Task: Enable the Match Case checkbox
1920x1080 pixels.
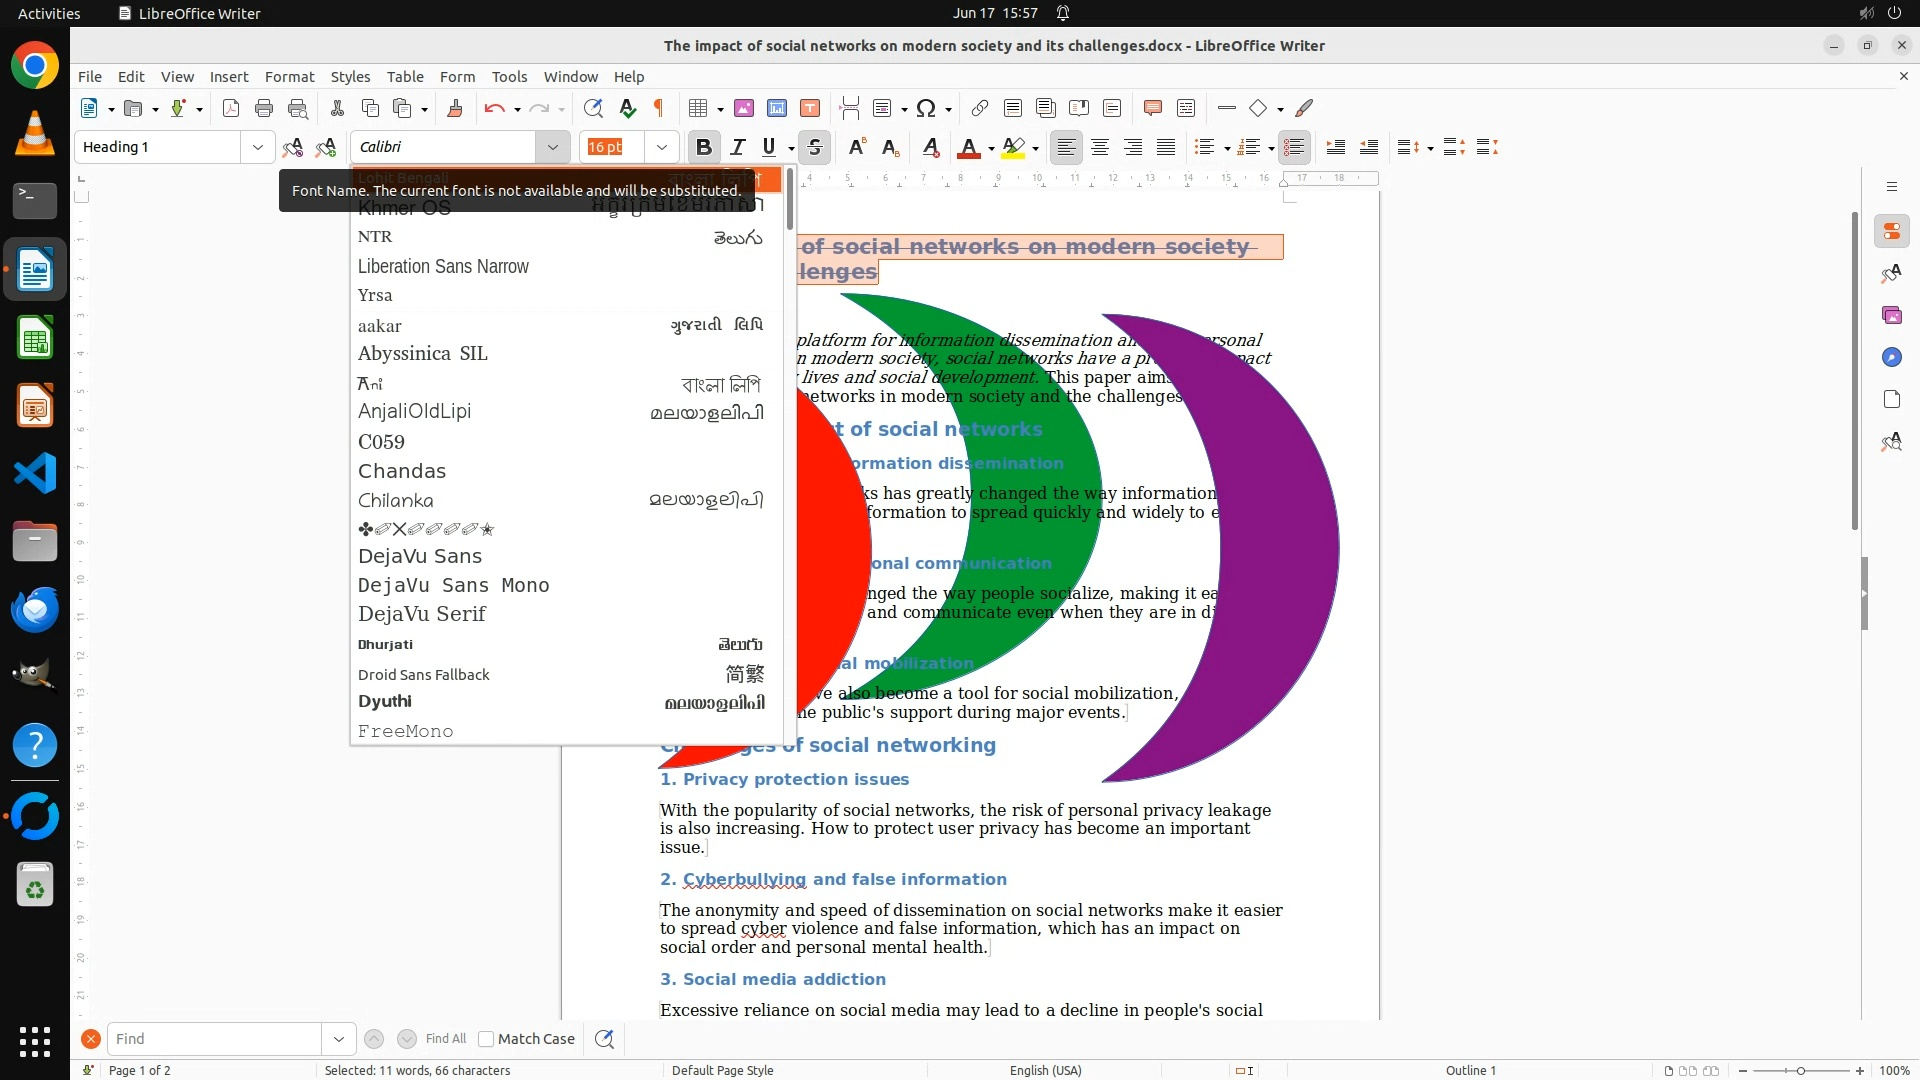Action: point(486,1039)
